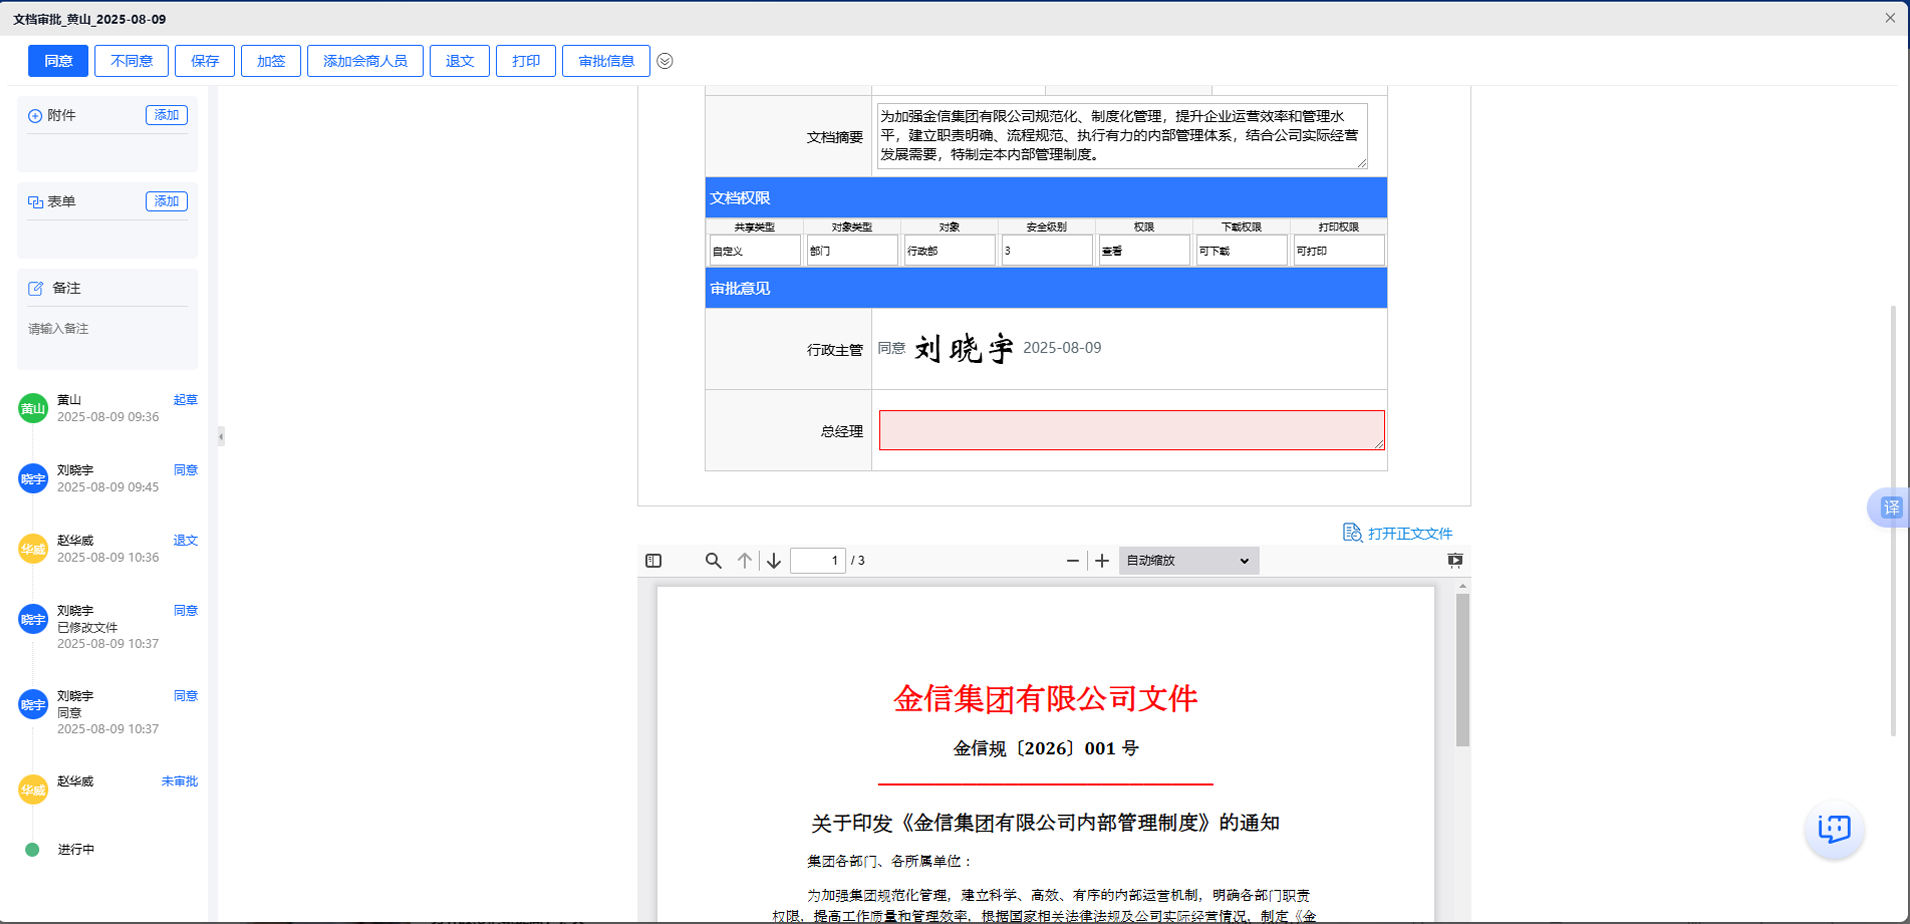Click the 不同意 reject button

(131, 61)
